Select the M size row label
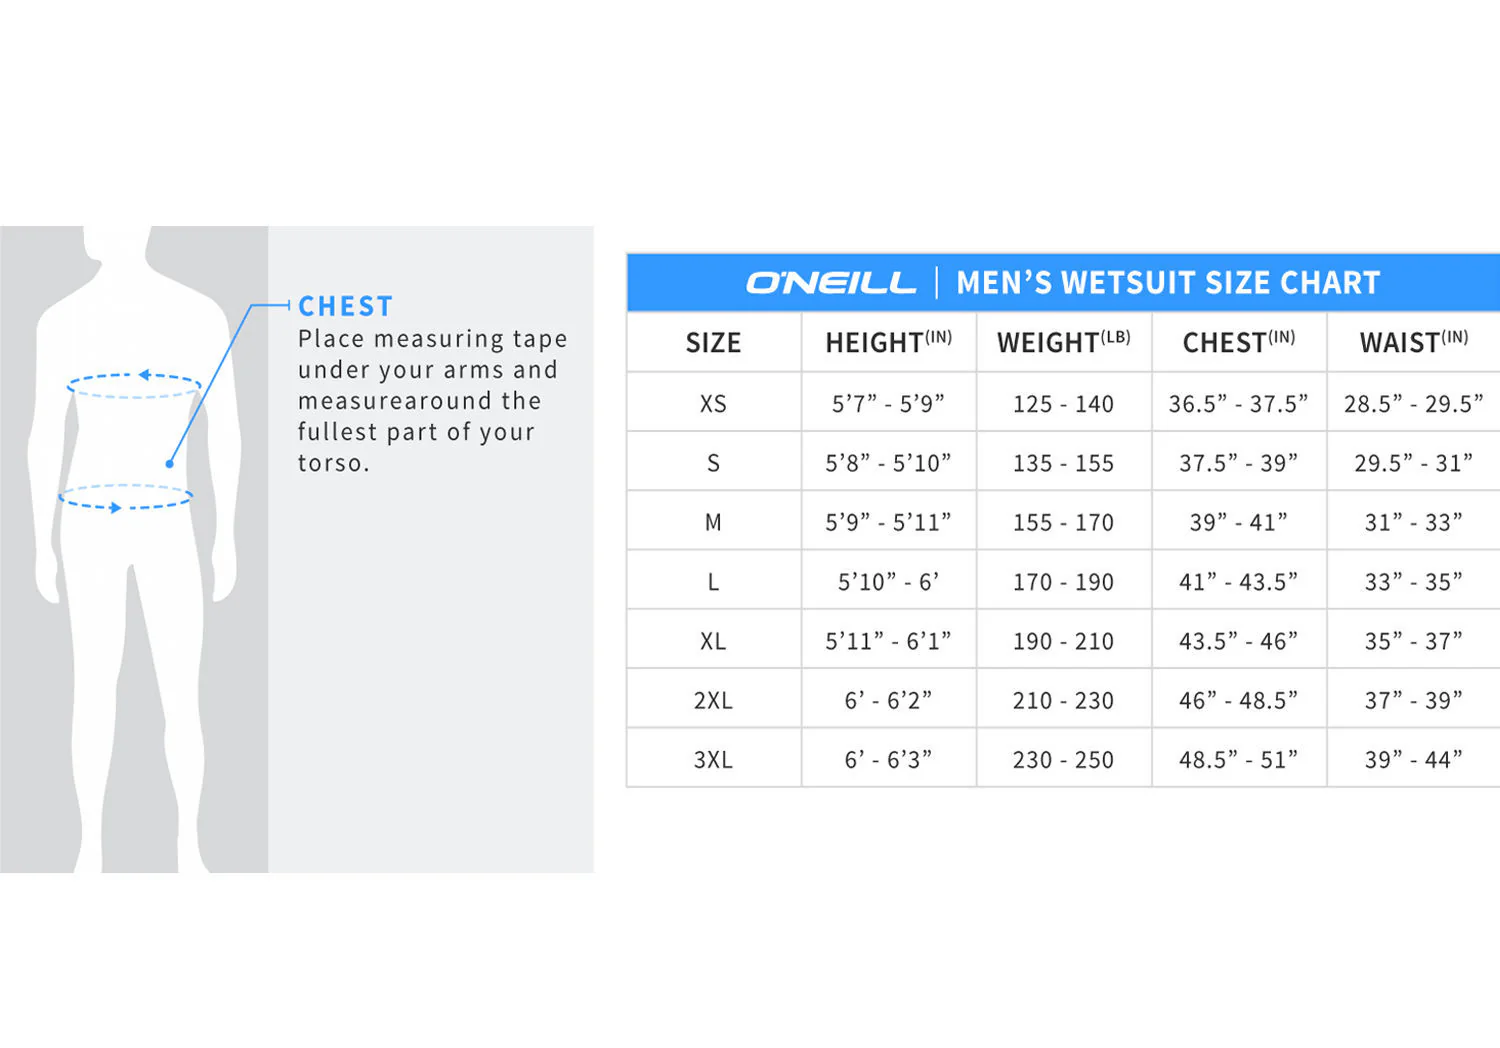Screen dimensions: 1500x1048 point(713,522)
